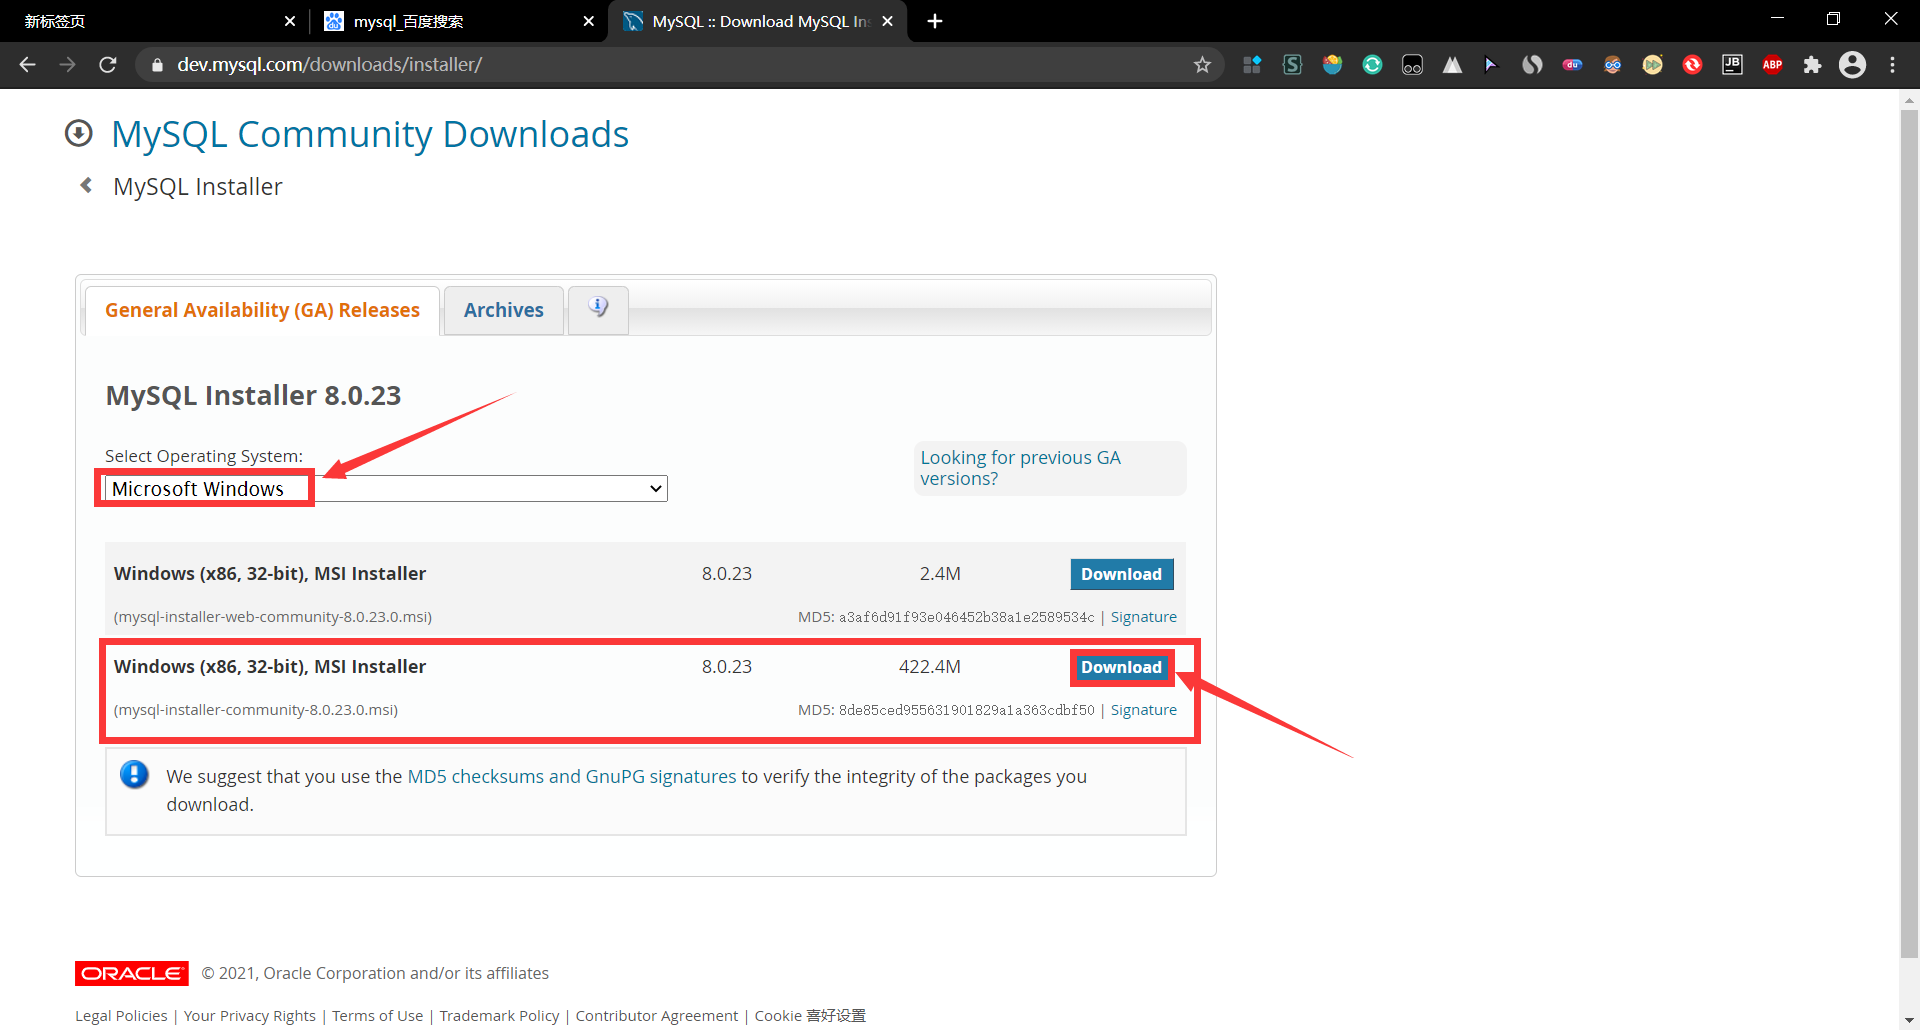Open Signature link for the 422.4M community installer
The height and width of the screenshot is (1030, 1920).
(x=1143, y=710)
